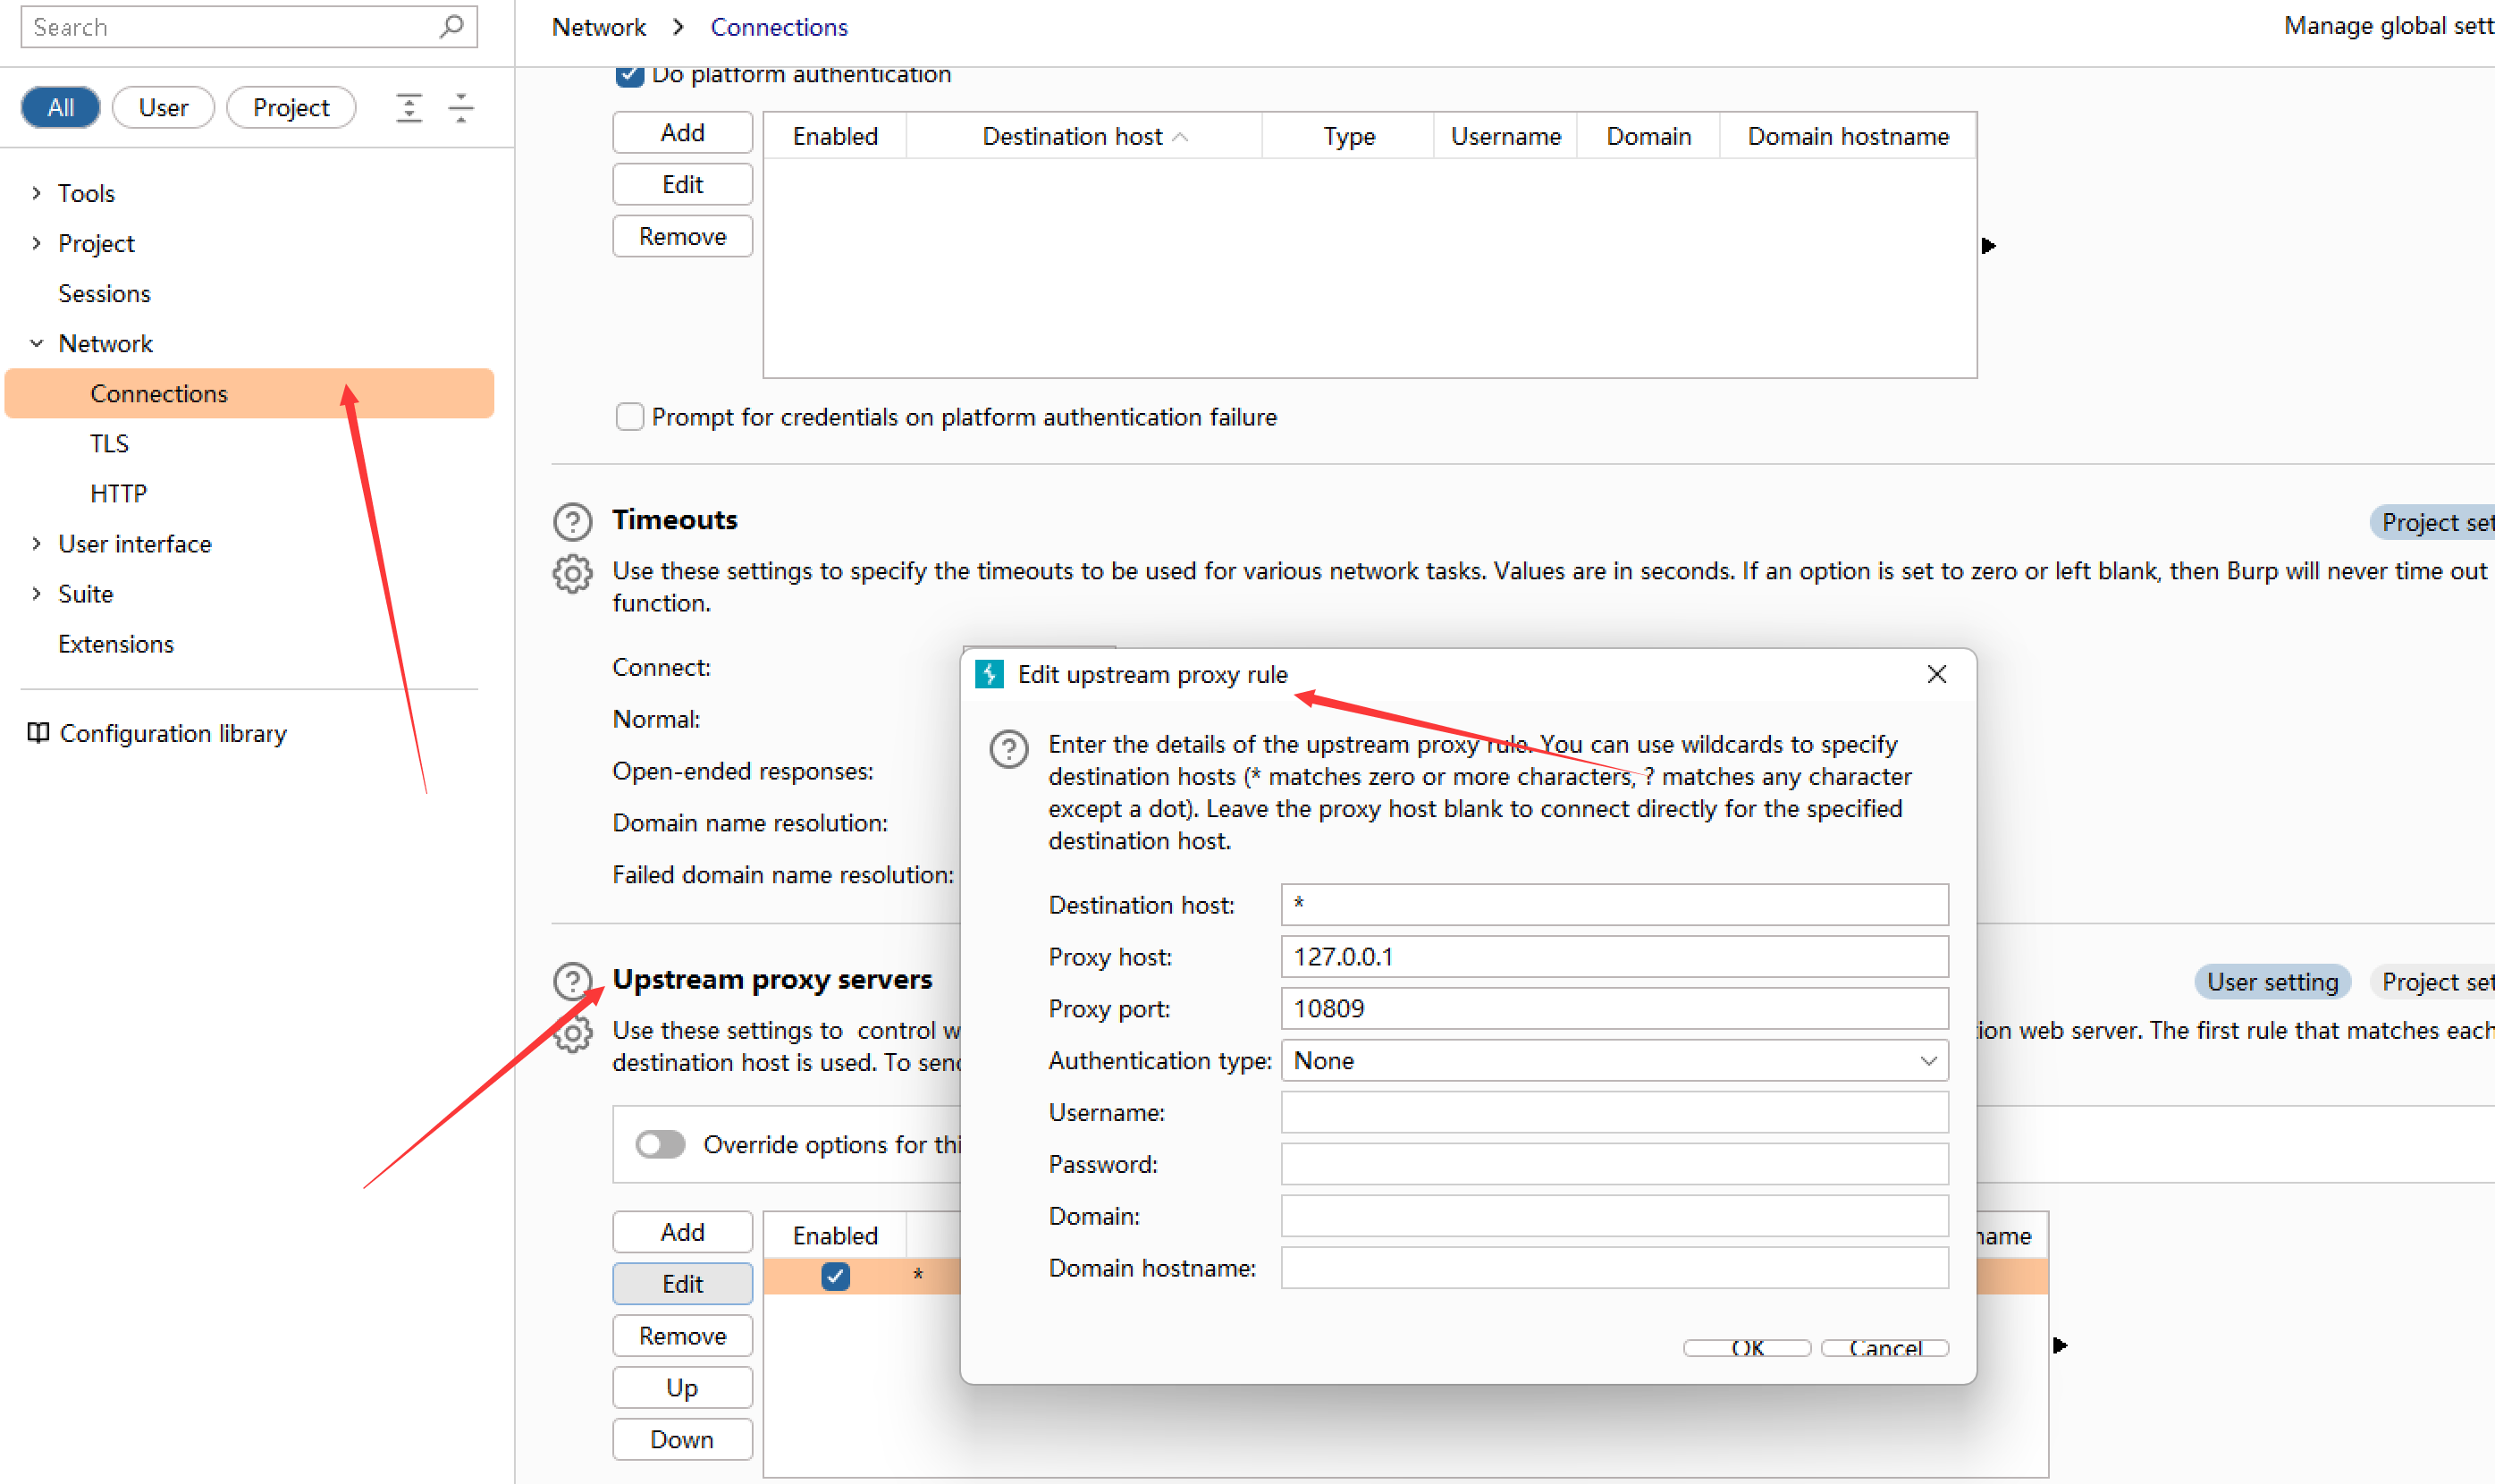Enable prompt for credentials on authentication failure
This screenshot has width=2495, height=1484.
click(x=629, y=417)
